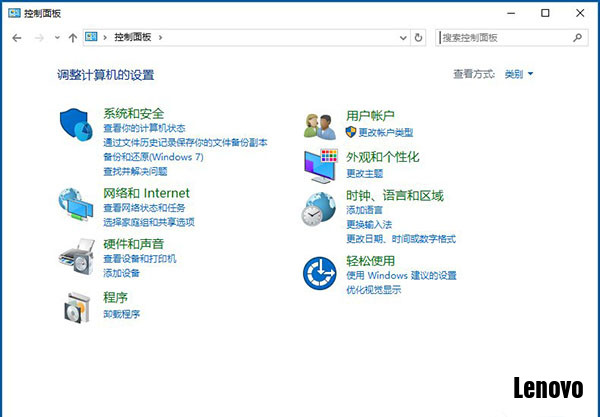Refresh the Control Panel view
This screenshot has width=600, height=417.
[x=418, y=37]
